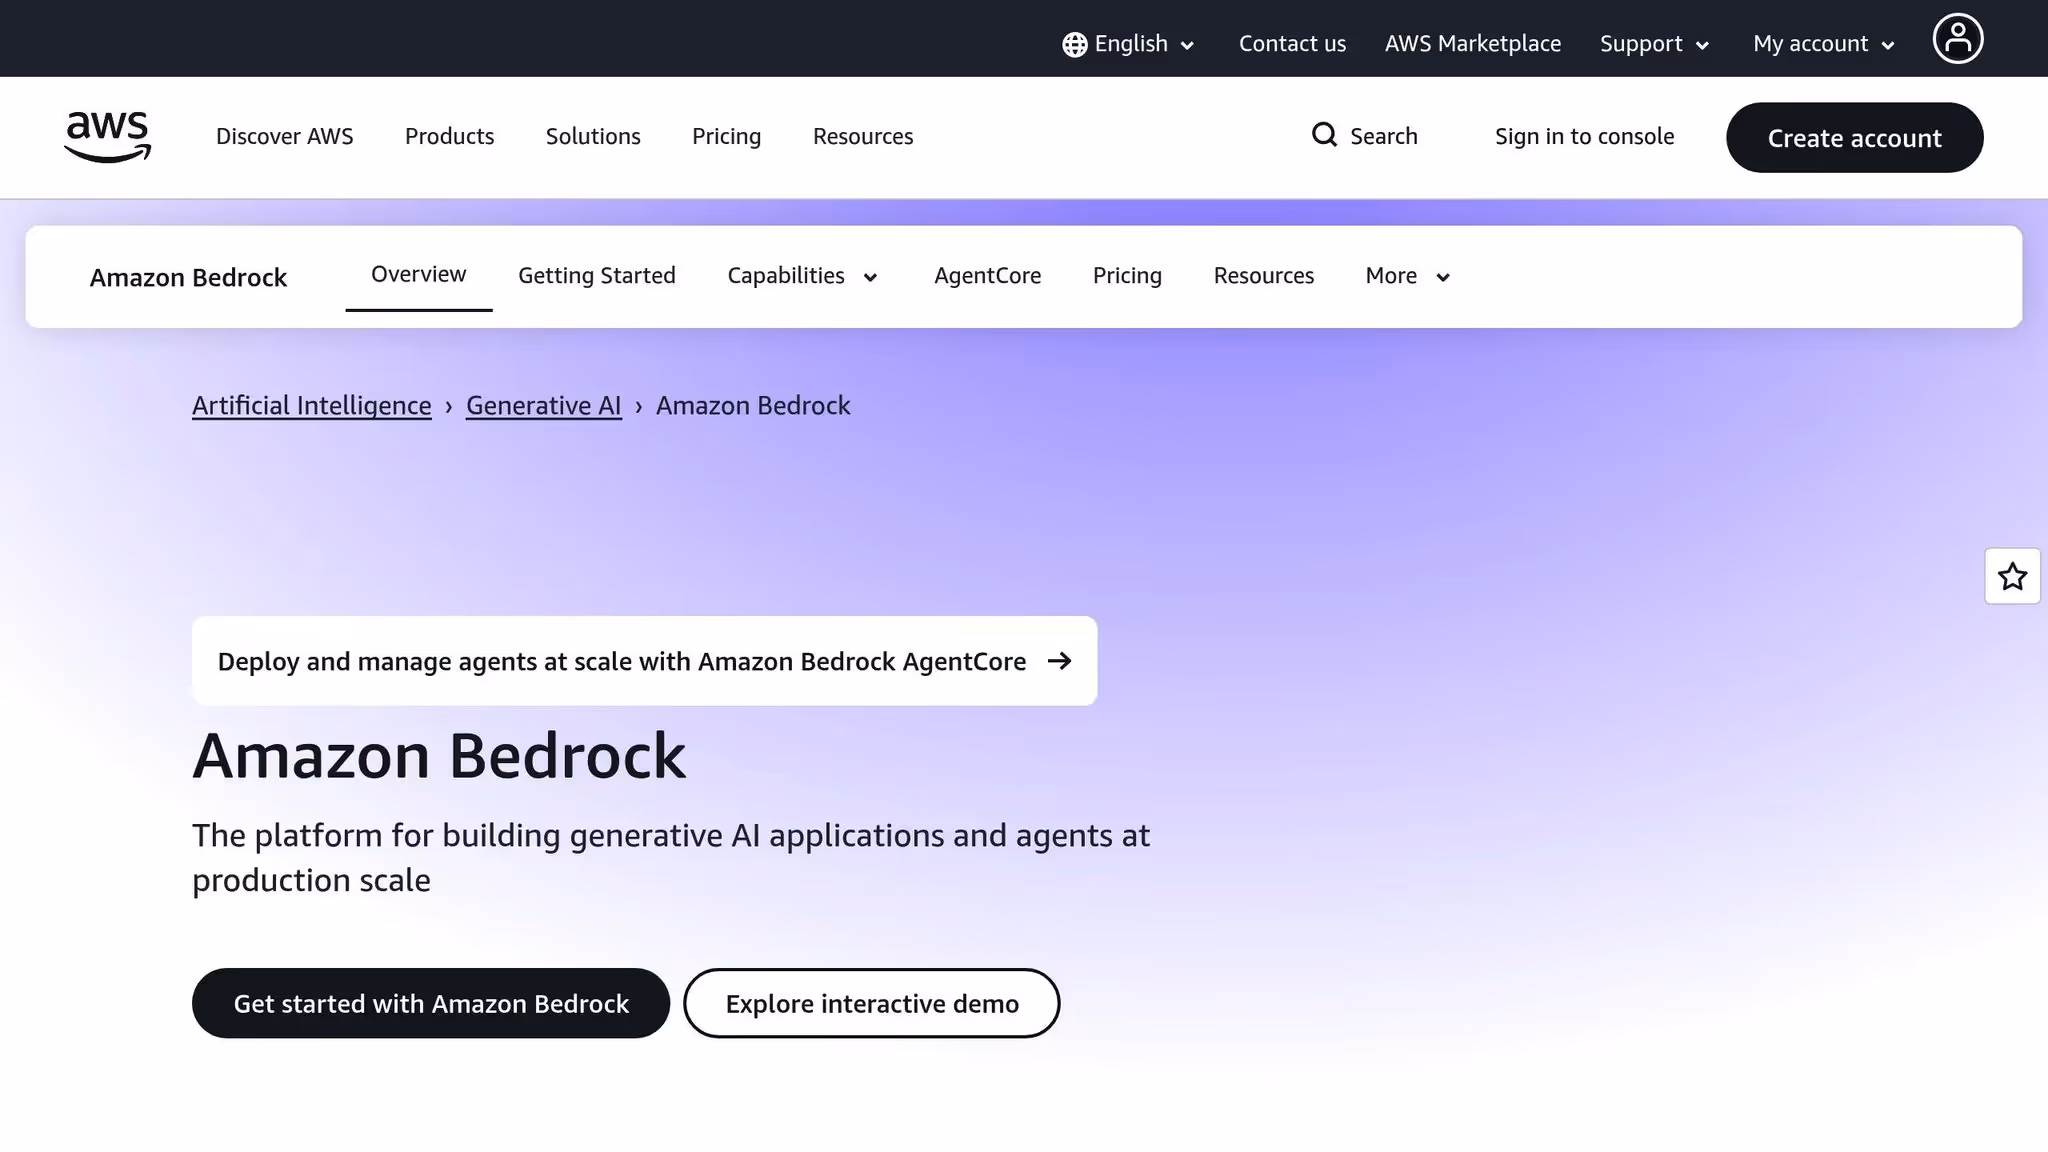Click the star bookmark icon on right edge

[x=2013, y=576]
